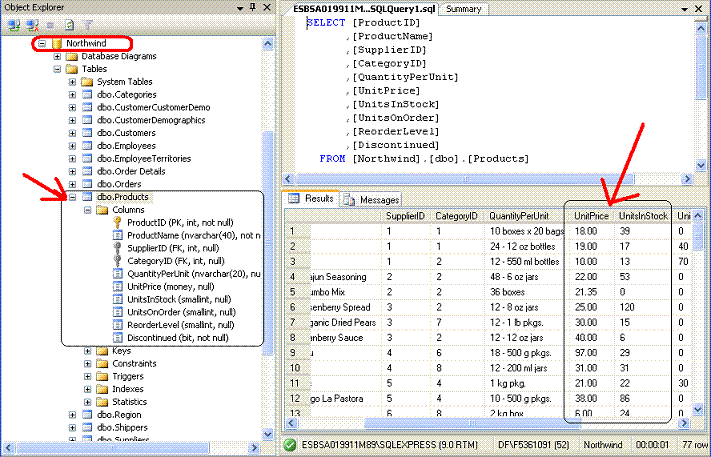Click the query editor horizontal scrollbar
Image resolution: width=711 pixels, height=457 pixels.
(x=465, y=179)
